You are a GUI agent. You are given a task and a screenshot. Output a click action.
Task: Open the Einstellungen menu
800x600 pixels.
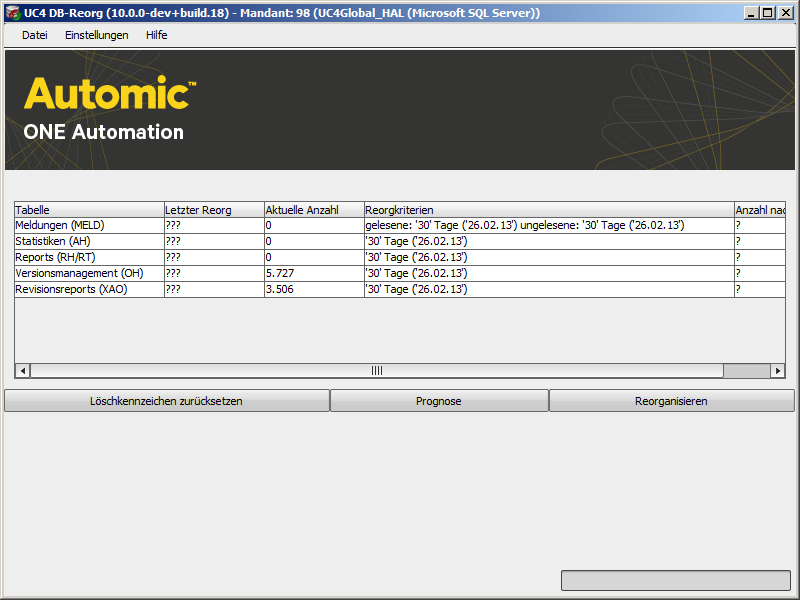96,35
